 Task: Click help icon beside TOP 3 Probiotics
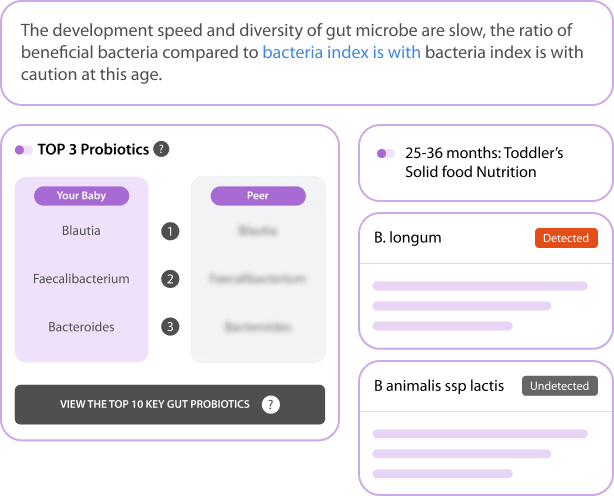(162, 150)
